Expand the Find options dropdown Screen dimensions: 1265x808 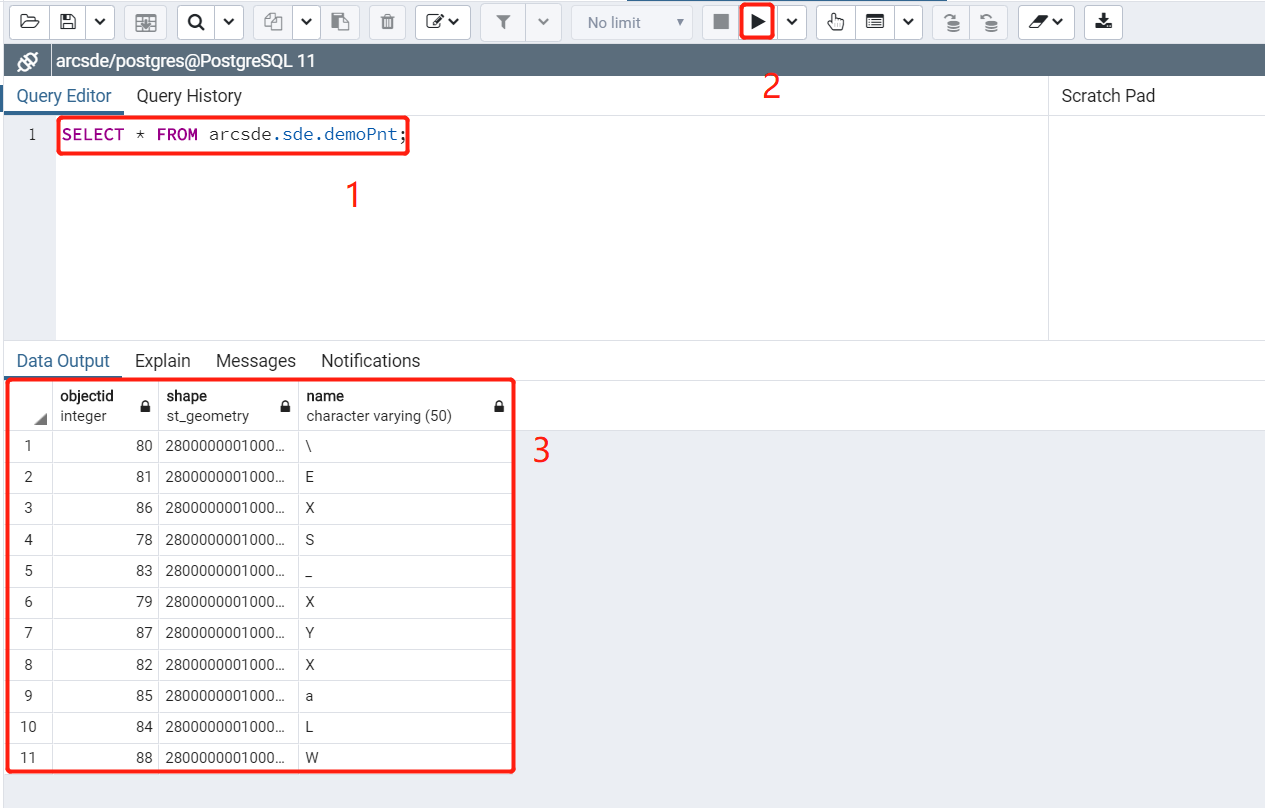(x=229, y=21)
